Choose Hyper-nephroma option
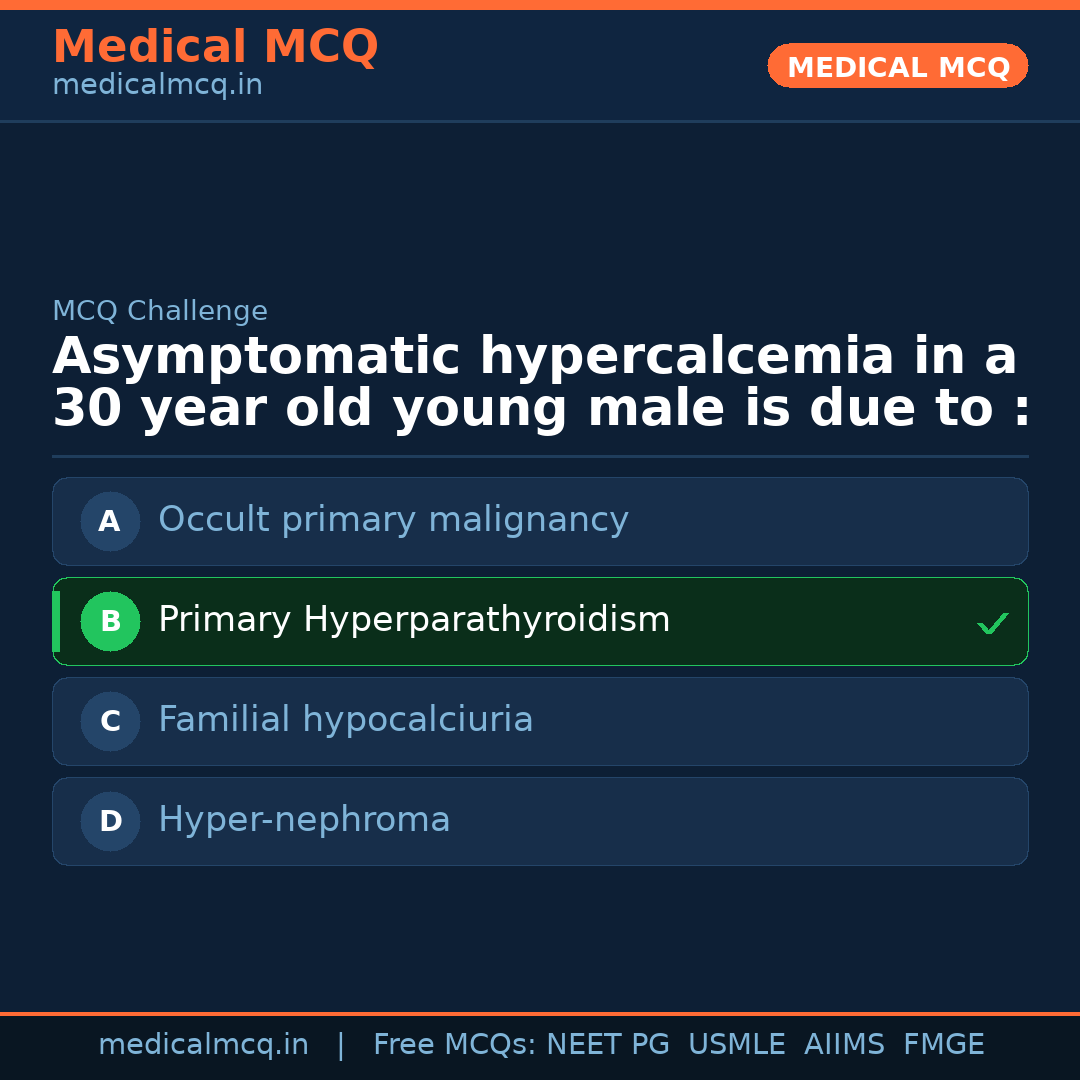The width and height of the screenshot is (1080, 1080). (x=304, y=820)
